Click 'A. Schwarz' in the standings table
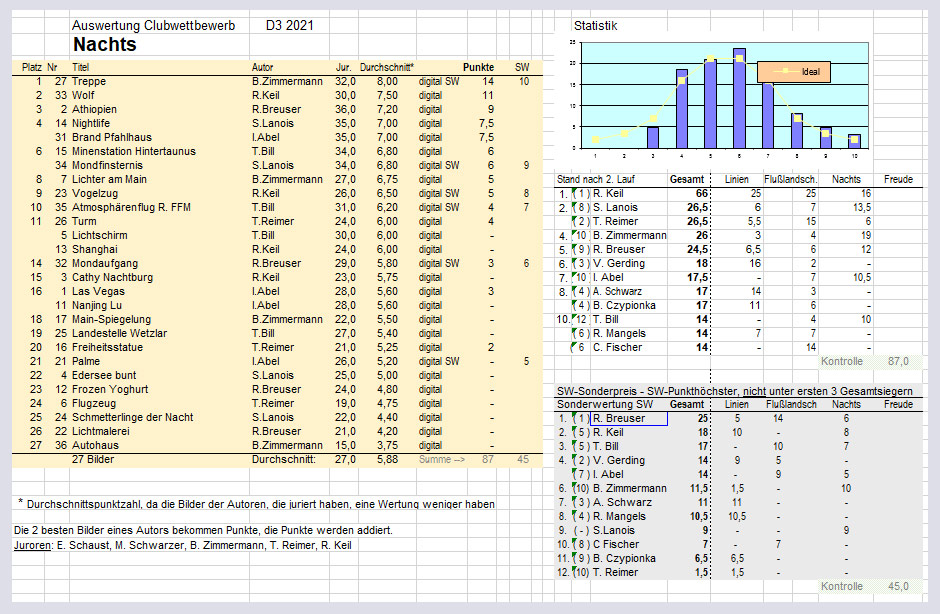940x614 pixels. click(x=617, y=291)
